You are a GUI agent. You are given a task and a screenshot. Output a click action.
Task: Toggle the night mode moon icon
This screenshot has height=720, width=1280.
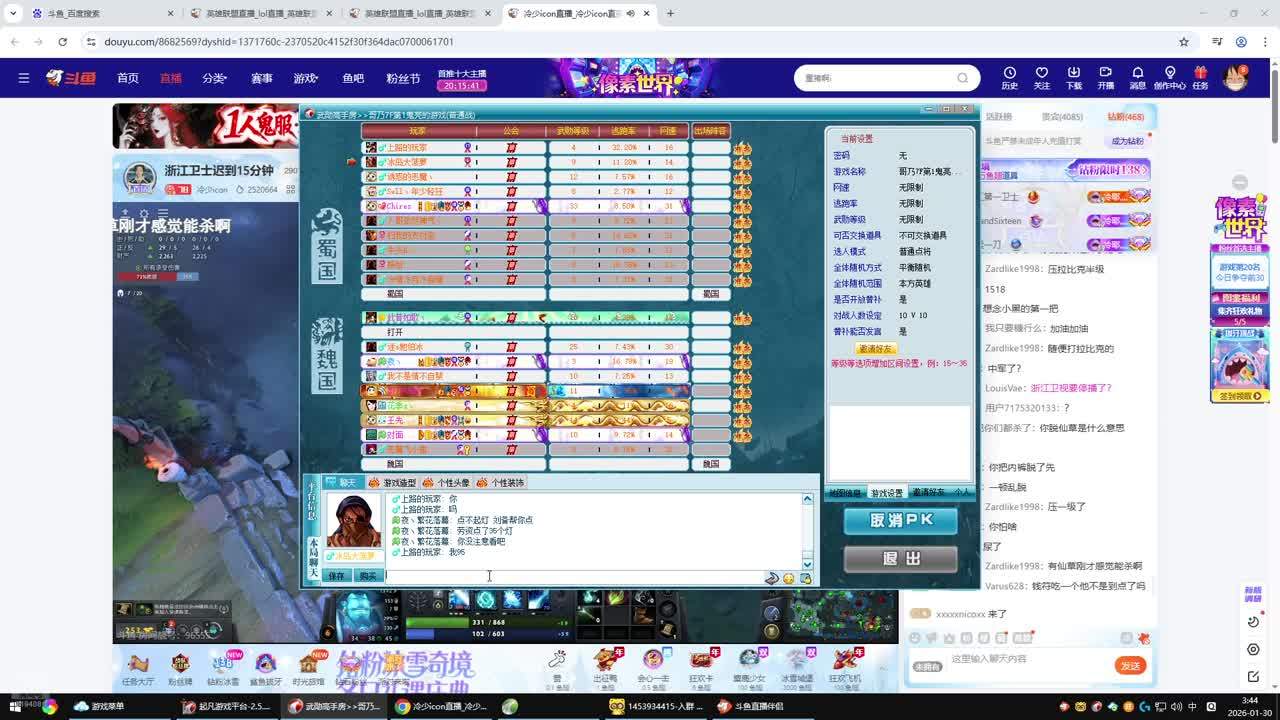click(1253, 621)
